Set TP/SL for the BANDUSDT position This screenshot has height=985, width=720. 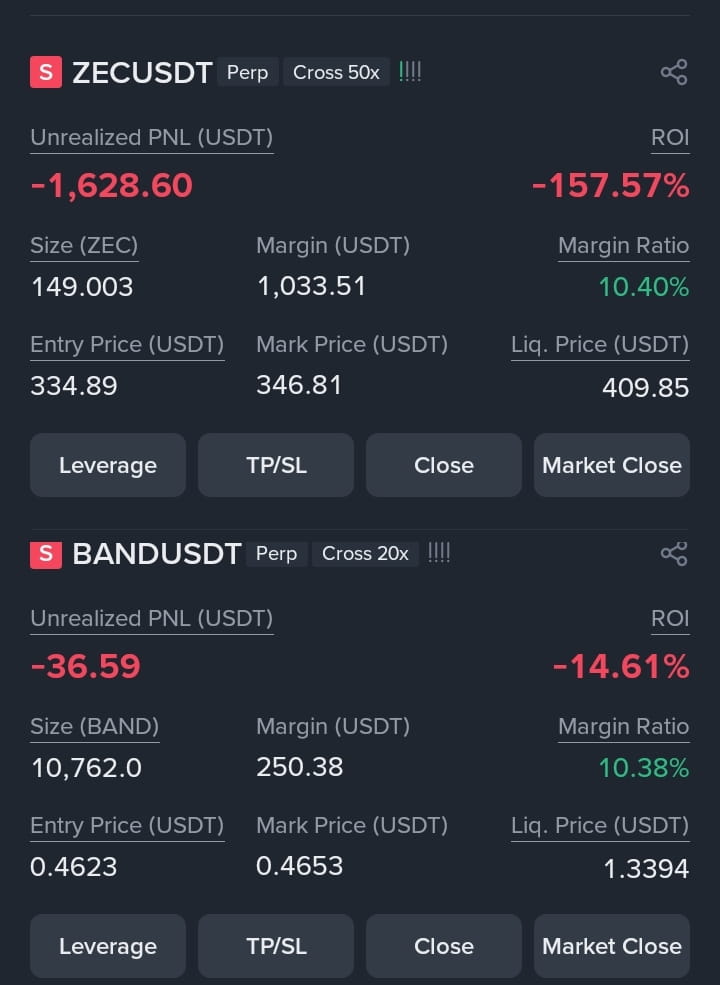click(276, 946)
